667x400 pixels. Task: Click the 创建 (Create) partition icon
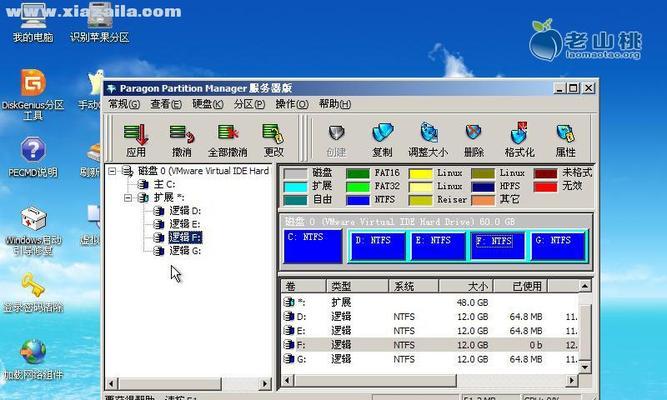pos(336,140)
